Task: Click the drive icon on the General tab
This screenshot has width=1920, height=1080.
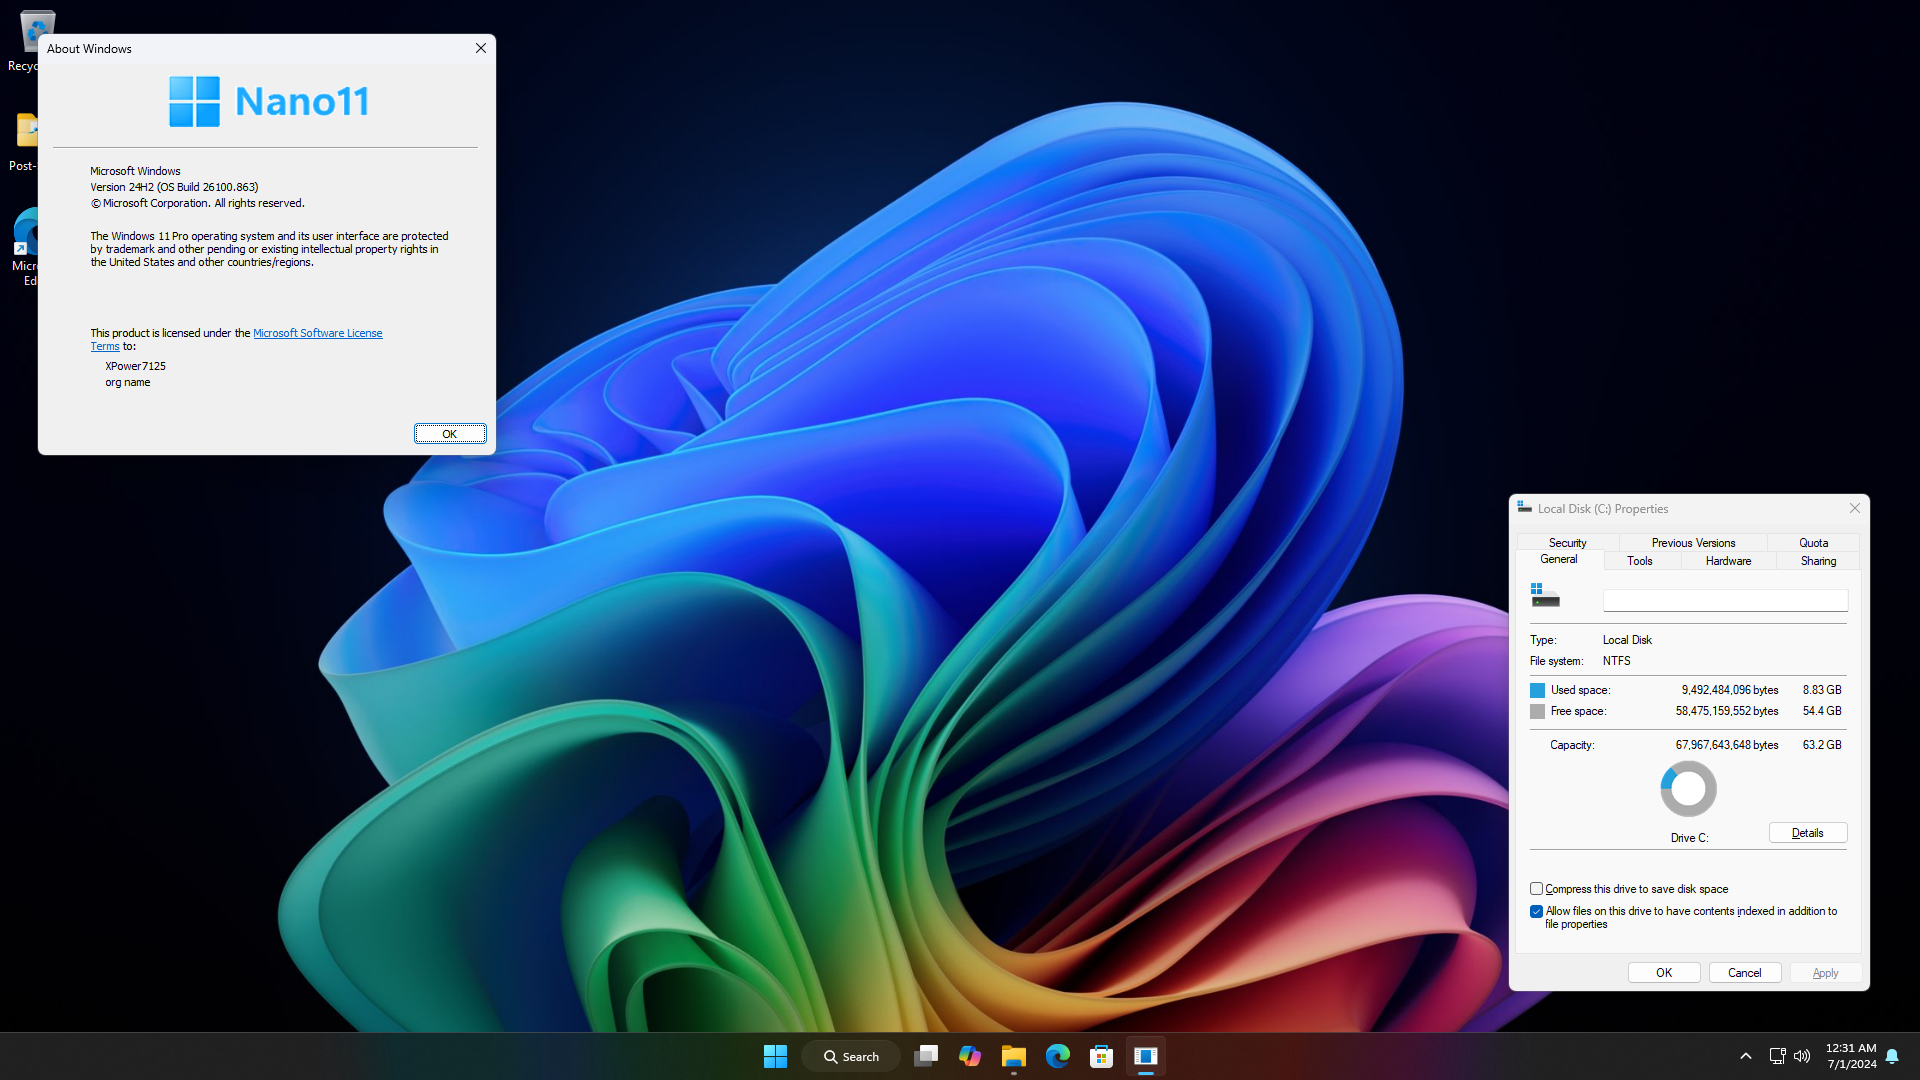Action: 1544,594
